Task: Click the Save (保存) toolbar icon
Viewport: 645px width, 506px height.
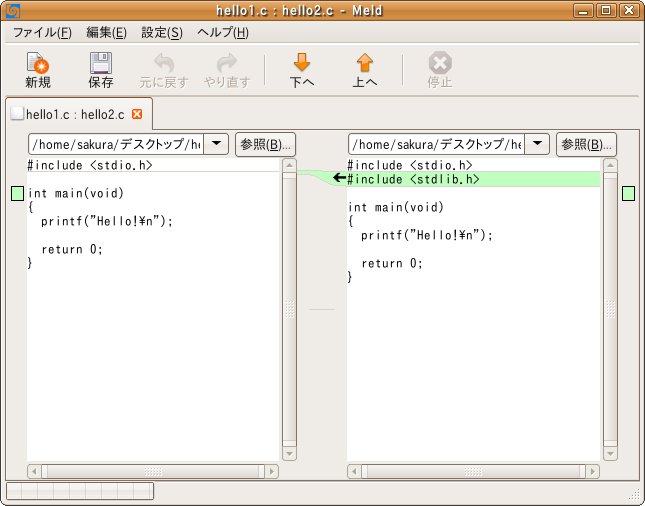Action: (x=101, y=65)
